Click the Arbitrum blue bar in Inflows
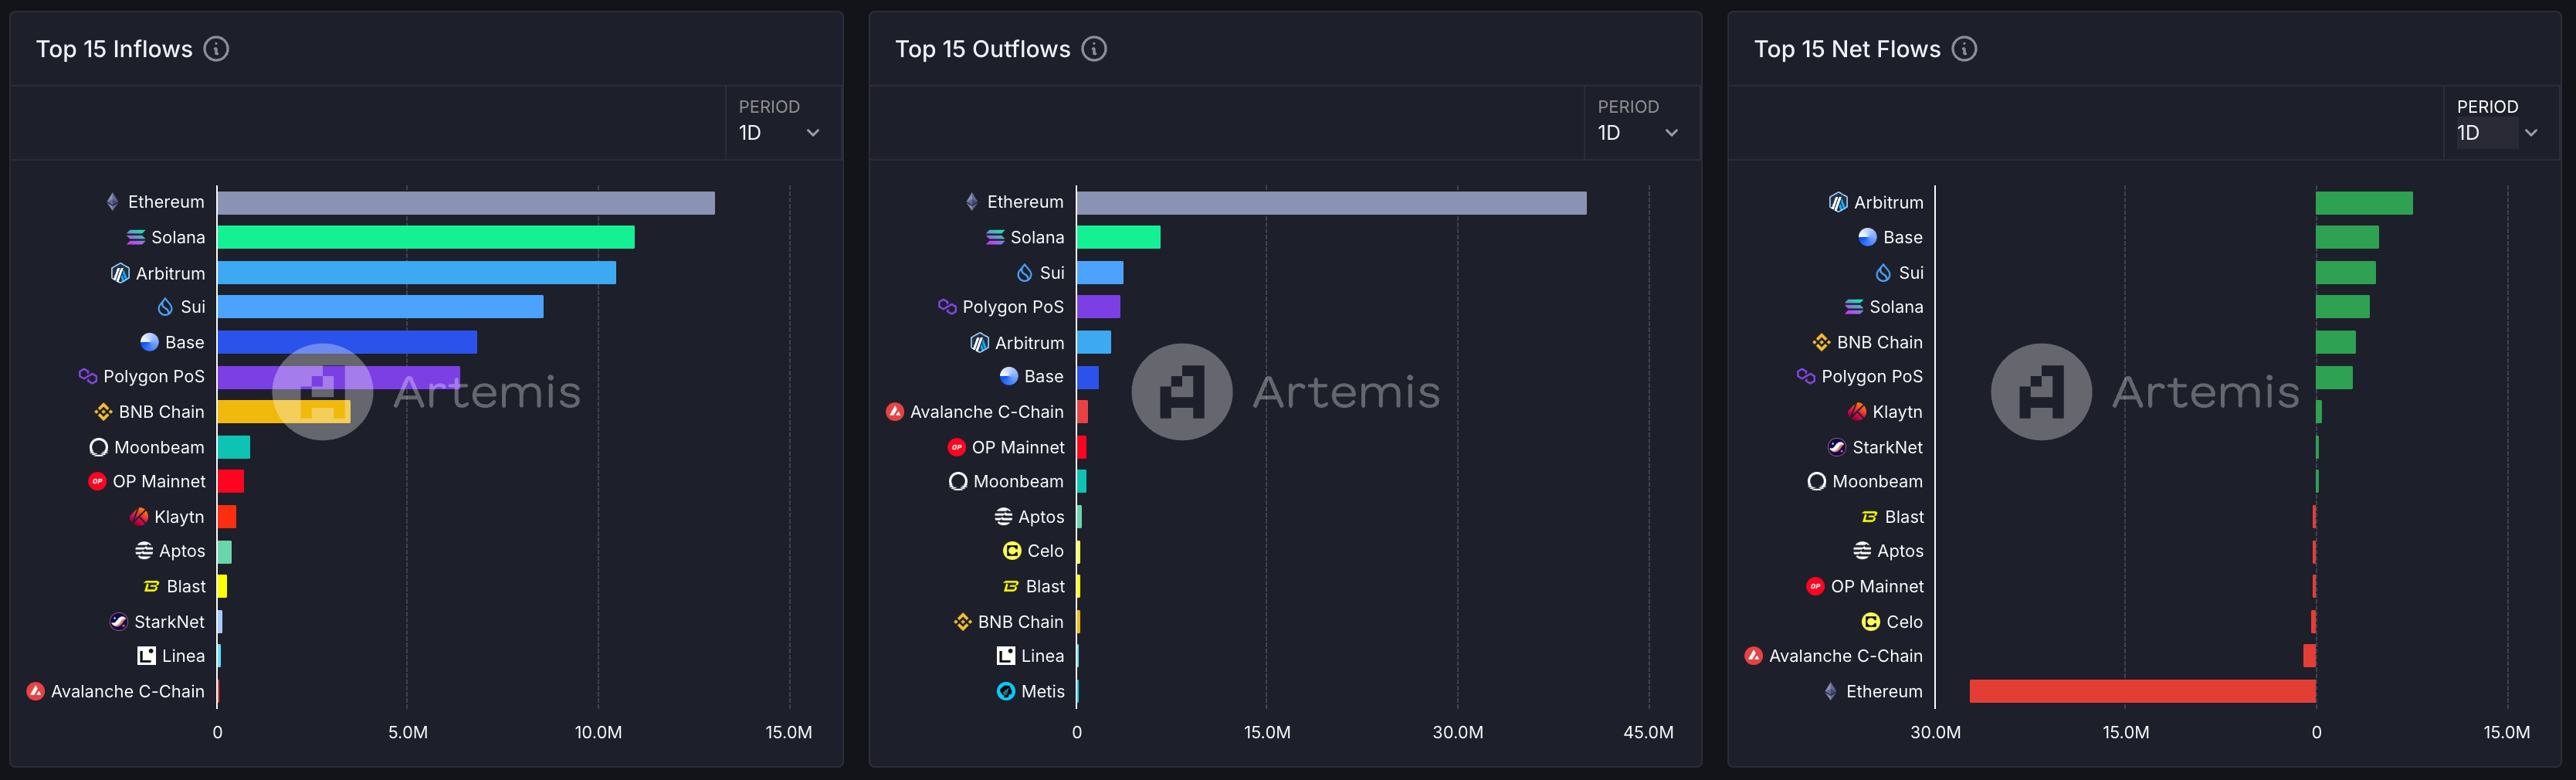 tap(416, 273)
